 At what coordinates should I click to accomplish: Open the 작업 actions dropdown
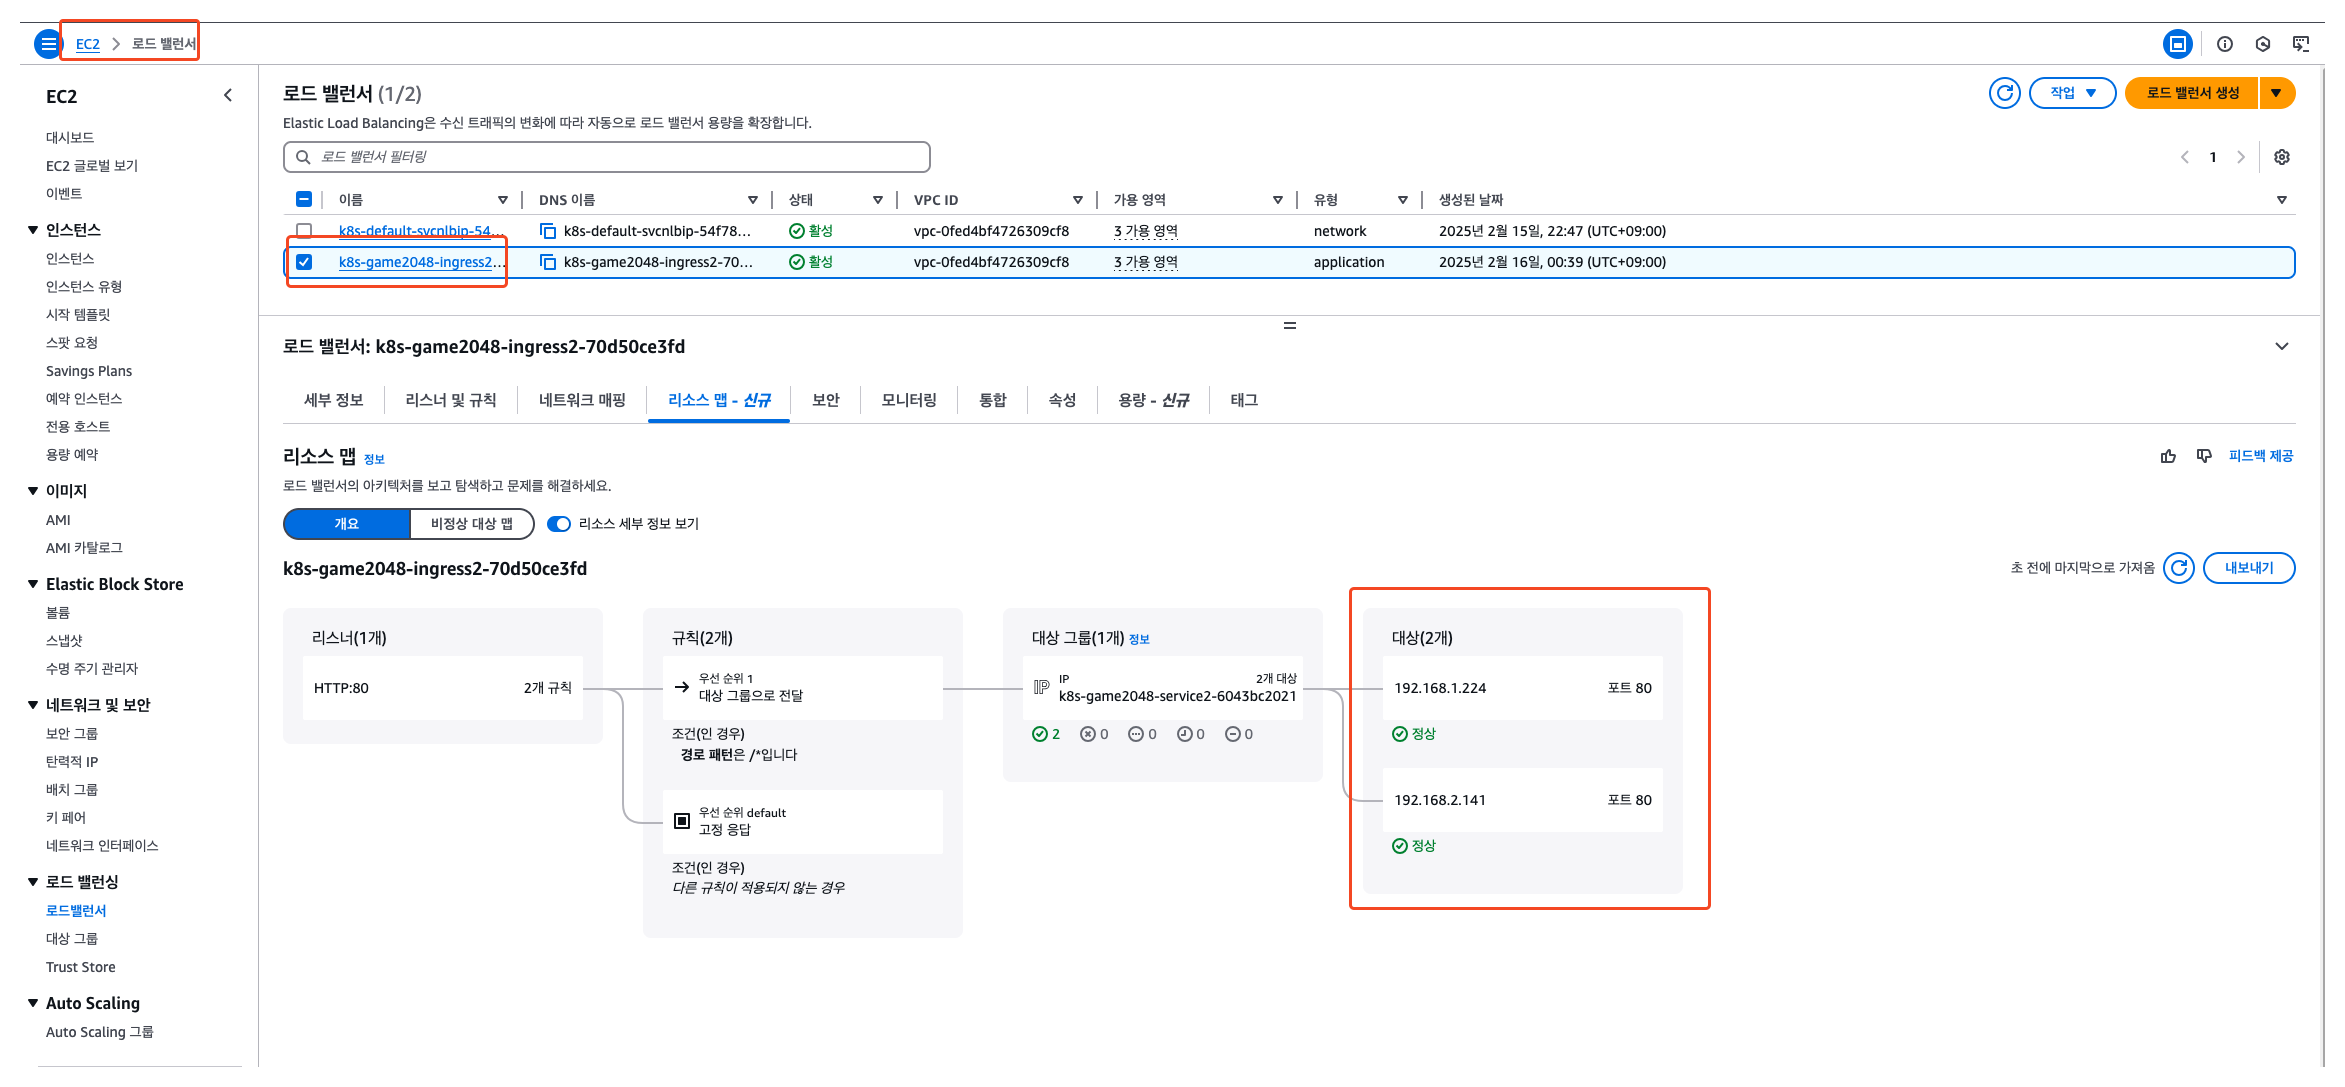click(x=2072, y=93)
